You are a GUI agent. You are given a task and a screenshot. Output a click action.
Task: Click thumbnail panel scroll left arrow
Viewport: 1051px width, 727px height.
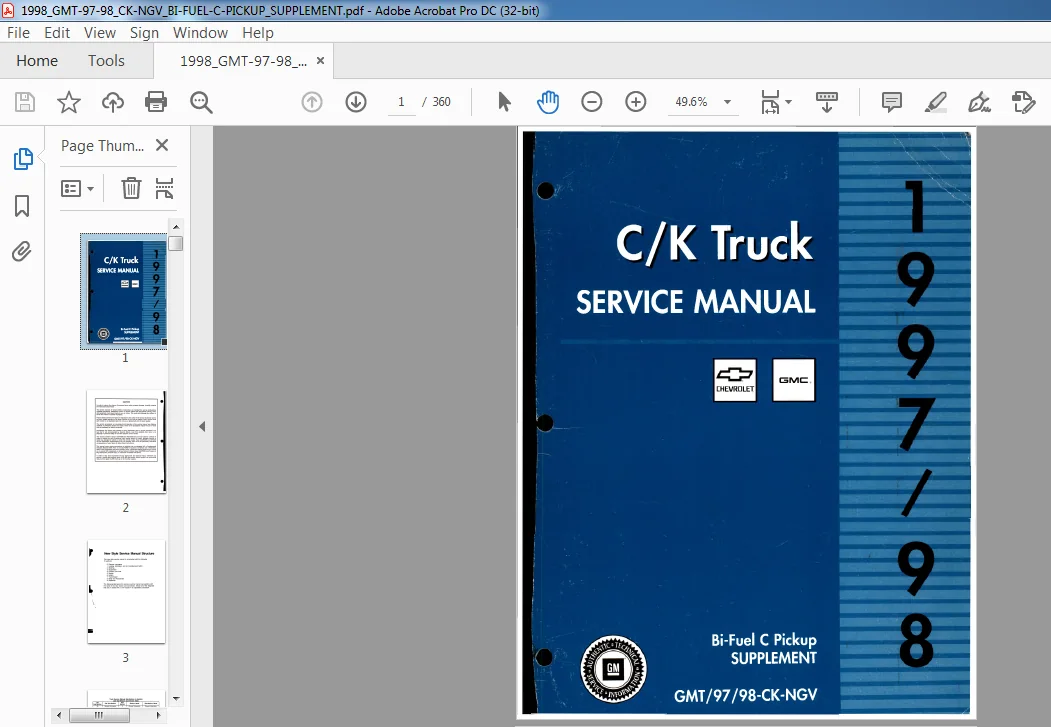(59, 716)
